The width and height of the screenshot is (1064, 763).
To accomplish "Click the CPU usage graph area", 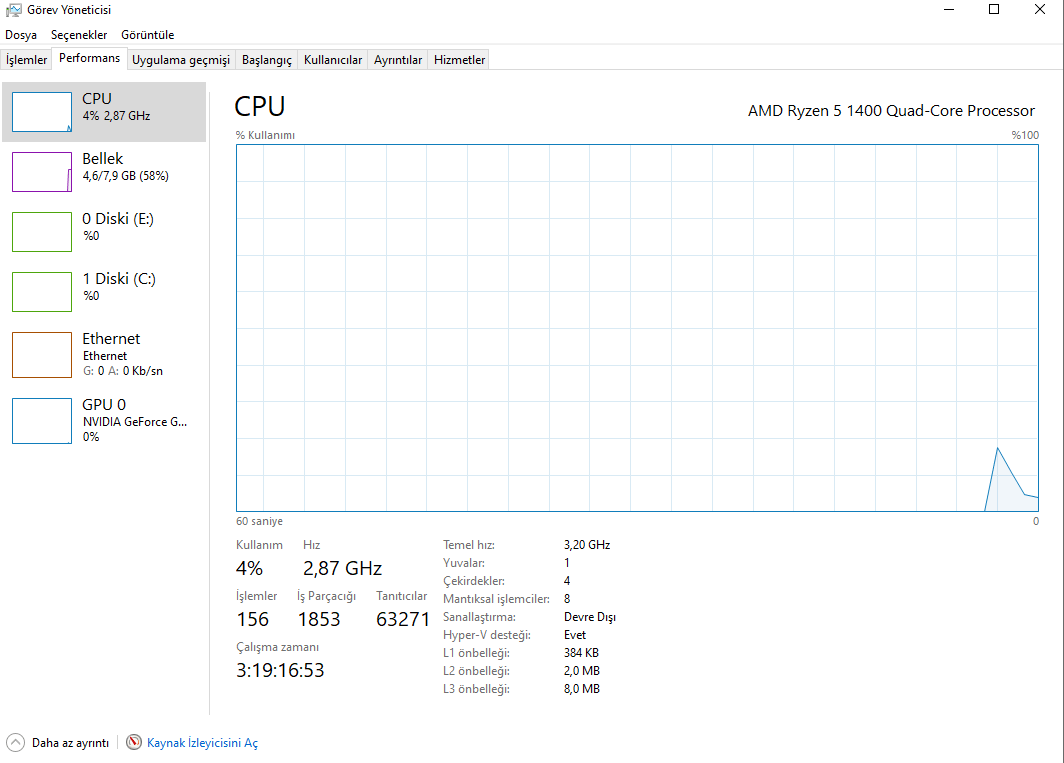I will (637, 328).
